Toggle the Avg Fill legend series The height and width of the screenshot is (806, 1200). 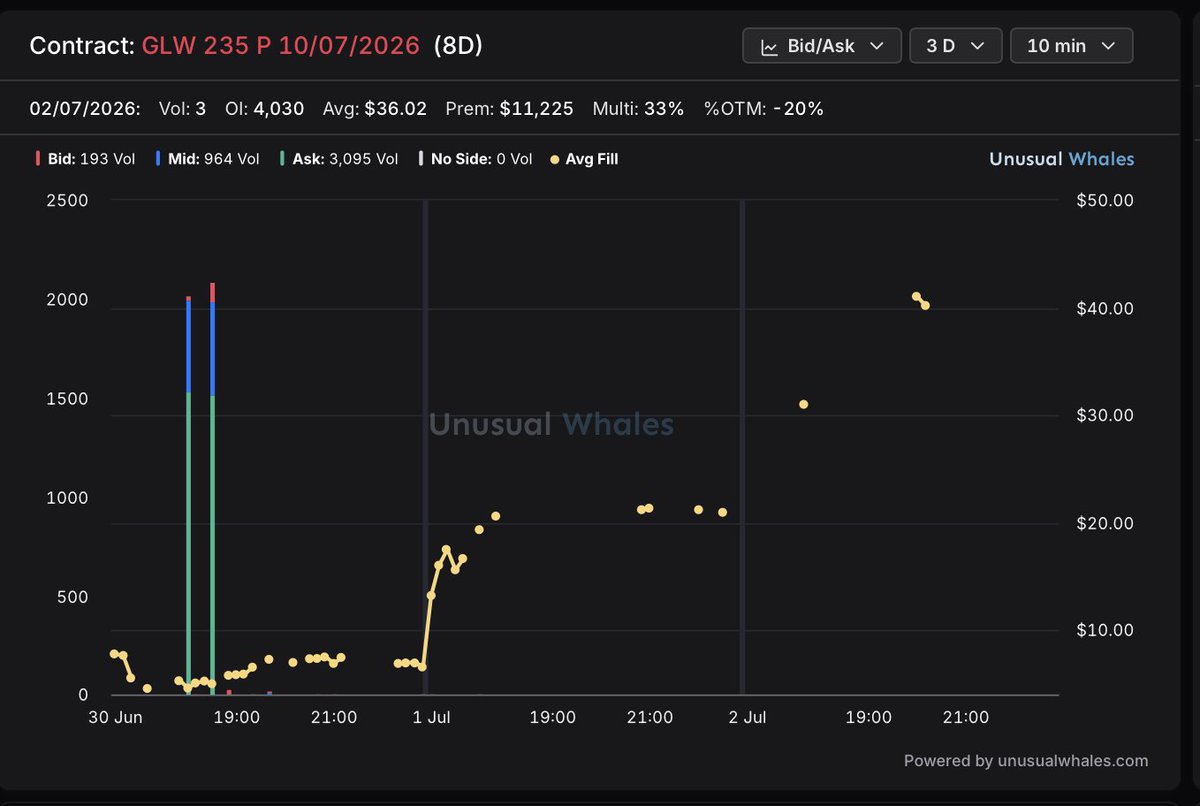584,158
